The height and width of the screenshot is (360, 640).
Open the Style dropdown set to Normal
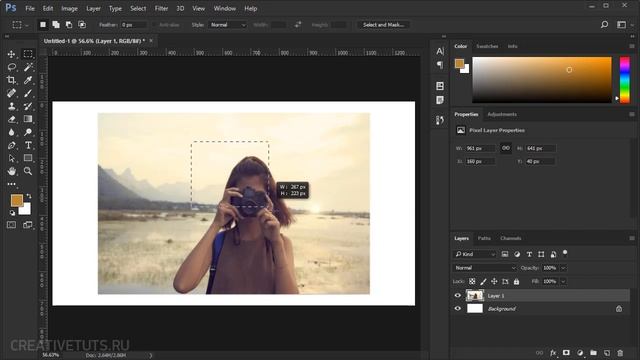pos(228,25)
